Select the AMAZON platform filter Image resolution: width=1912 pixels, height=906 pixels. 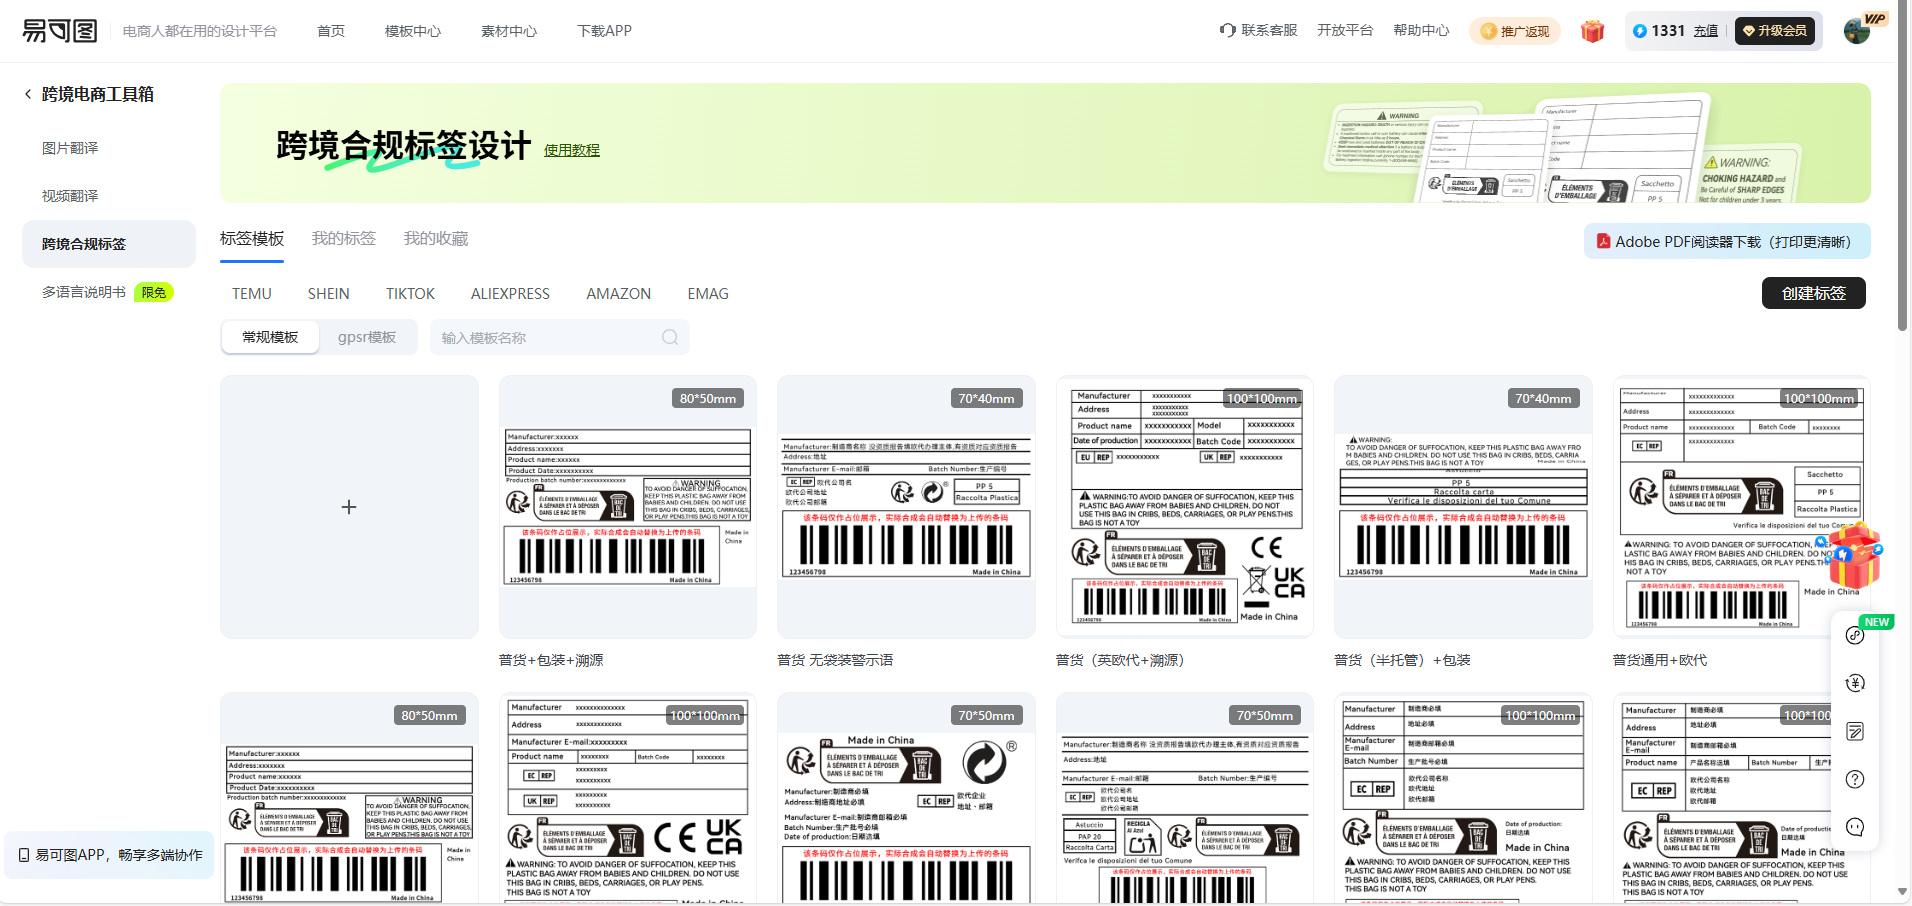click(619, 294)
